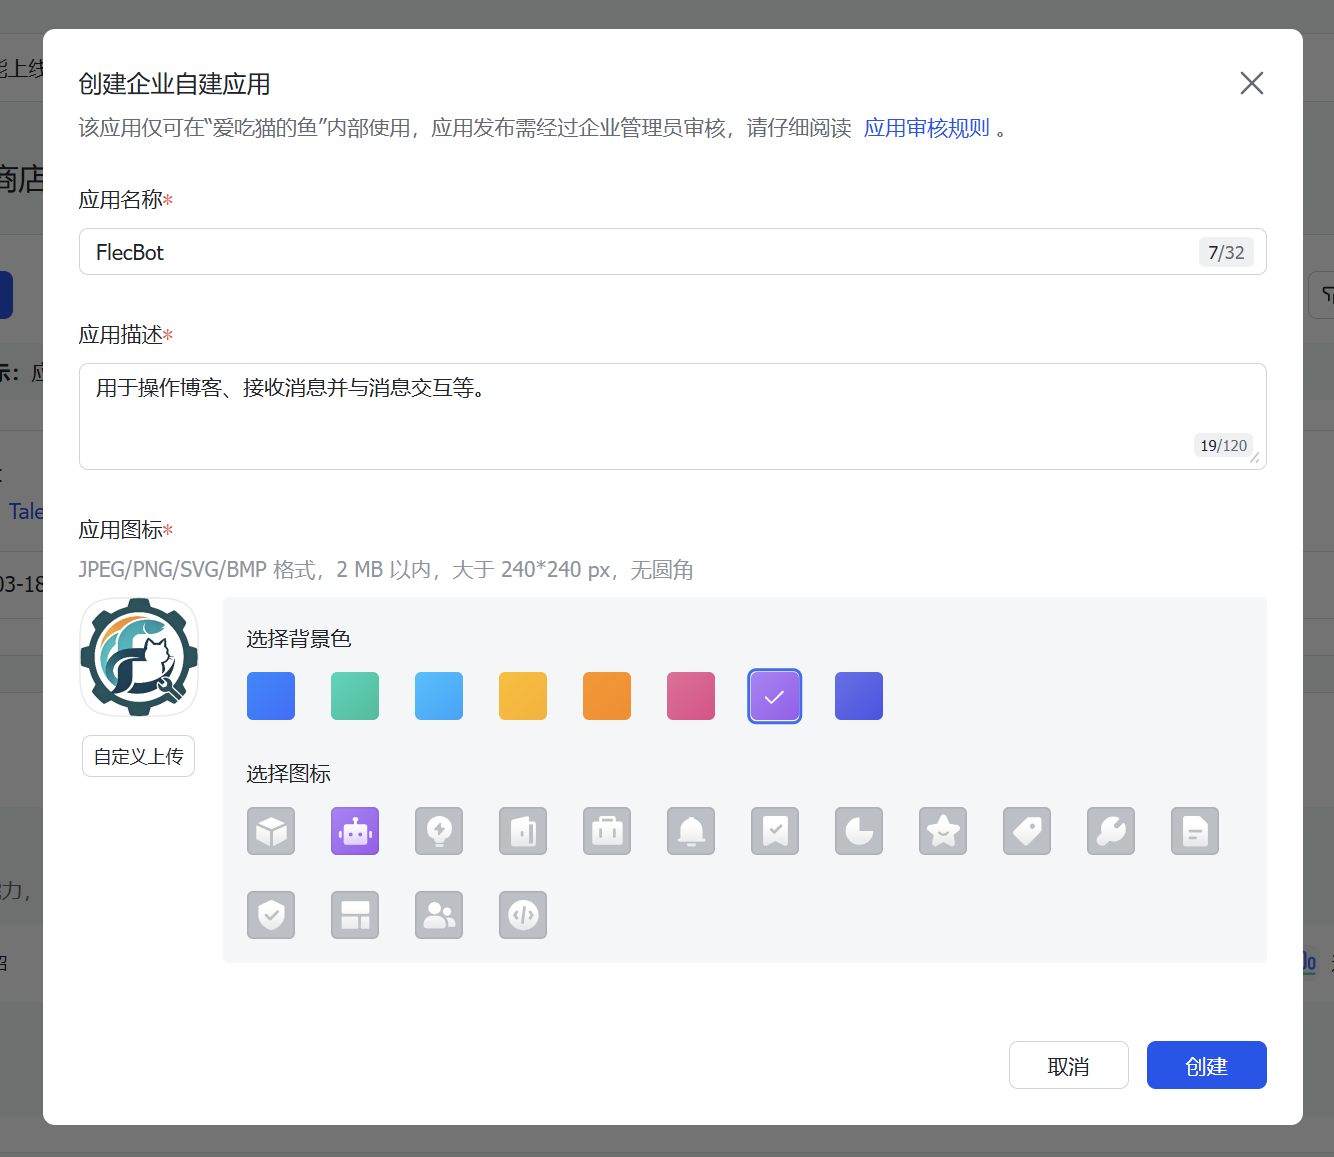The height and width of the screenshot is (1157, 1334).
Task: Select the price tag icon
Action: pyautogui.click(x=1027, y=831)
